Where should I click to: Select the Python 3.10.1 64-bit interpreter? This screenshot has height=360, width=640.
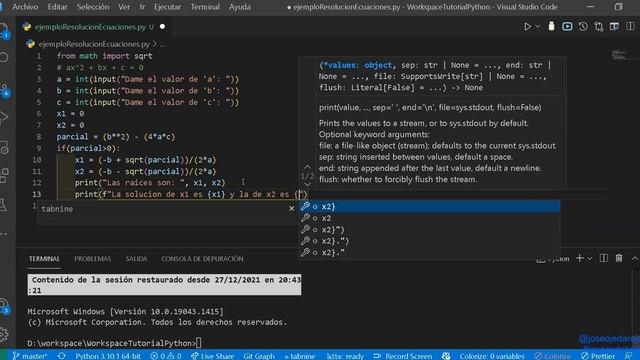pyautogui.click(x=108, y=356)
